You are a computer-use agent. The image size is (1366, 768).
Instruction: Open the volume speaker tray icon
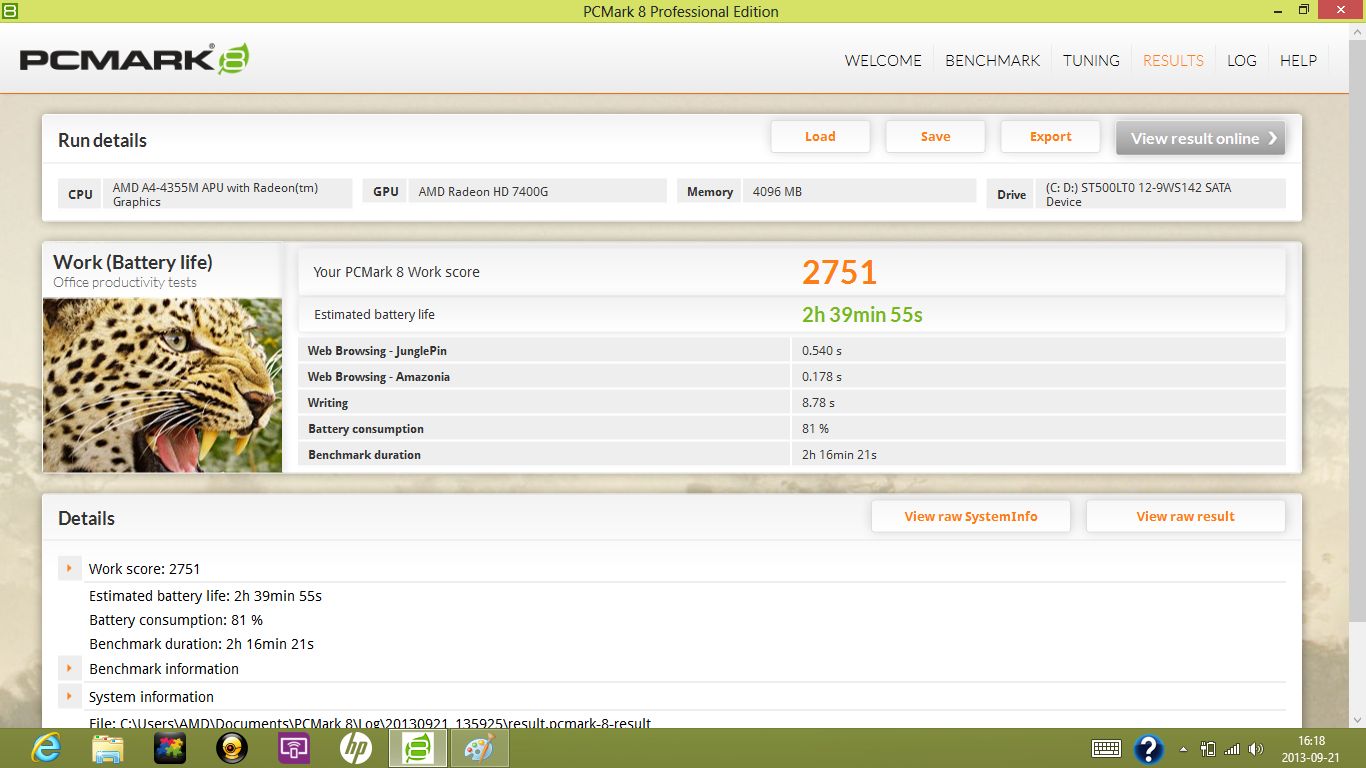[x=1256, y=749]
